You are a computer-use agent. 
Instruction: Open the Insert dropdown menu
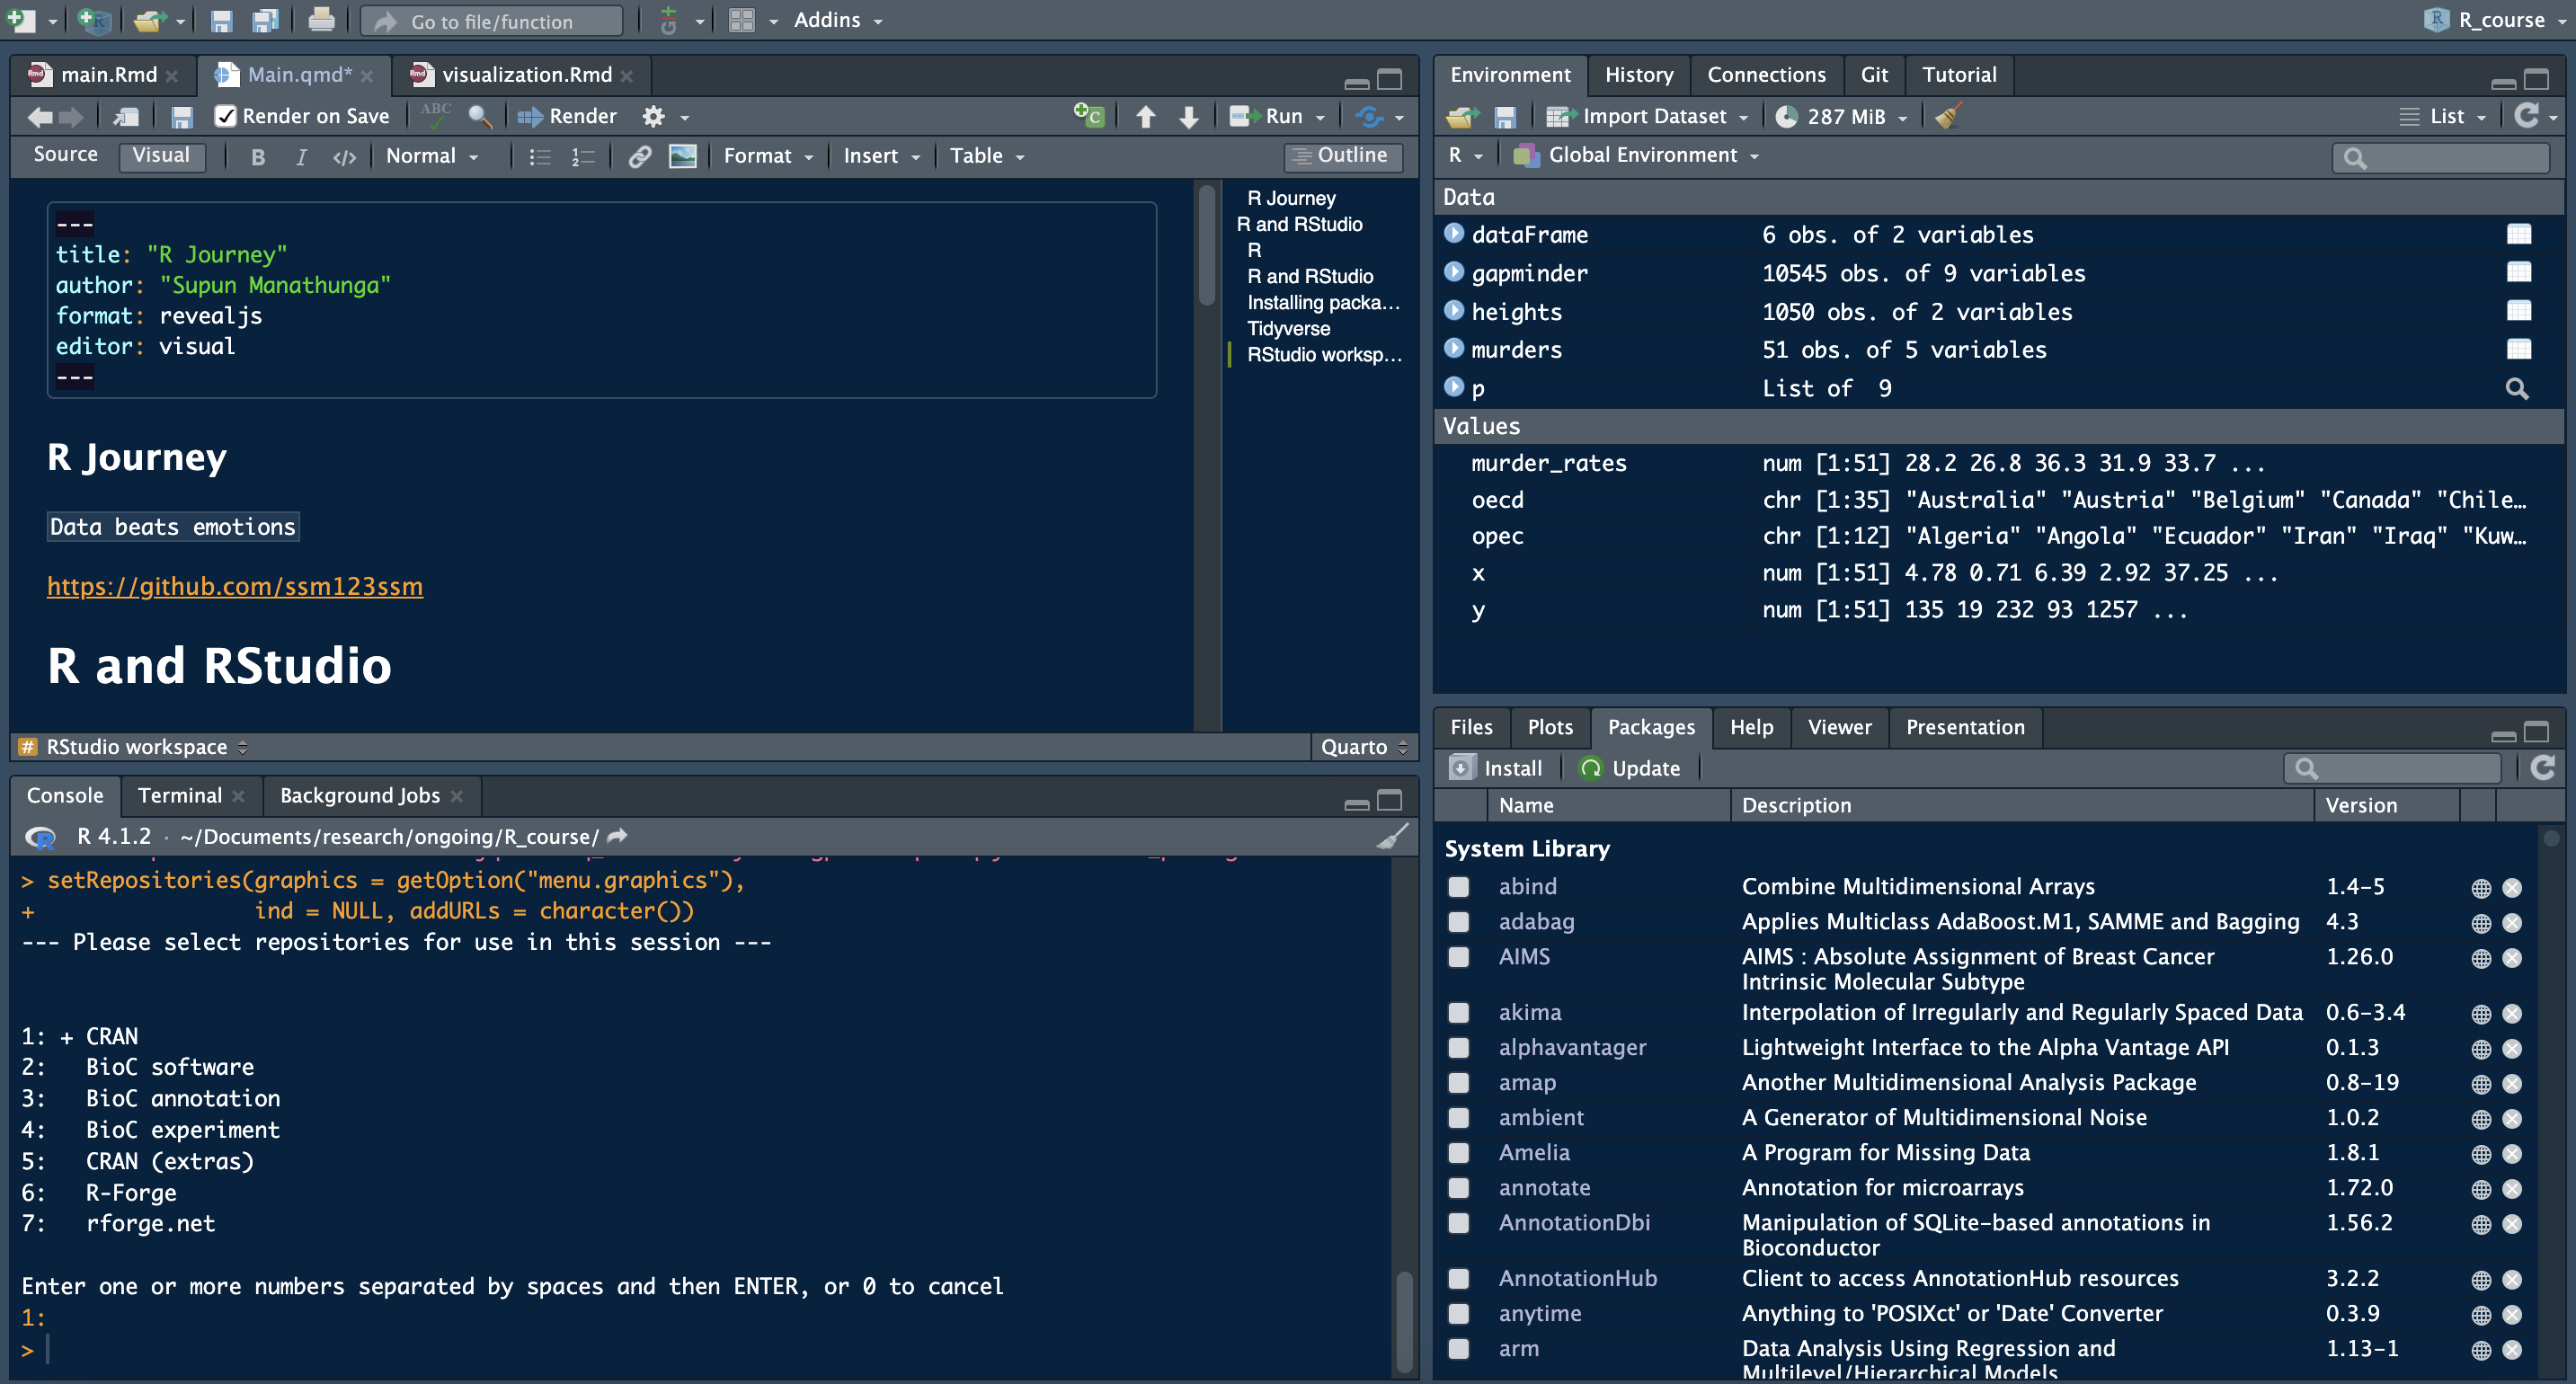(x=881, y=156)
